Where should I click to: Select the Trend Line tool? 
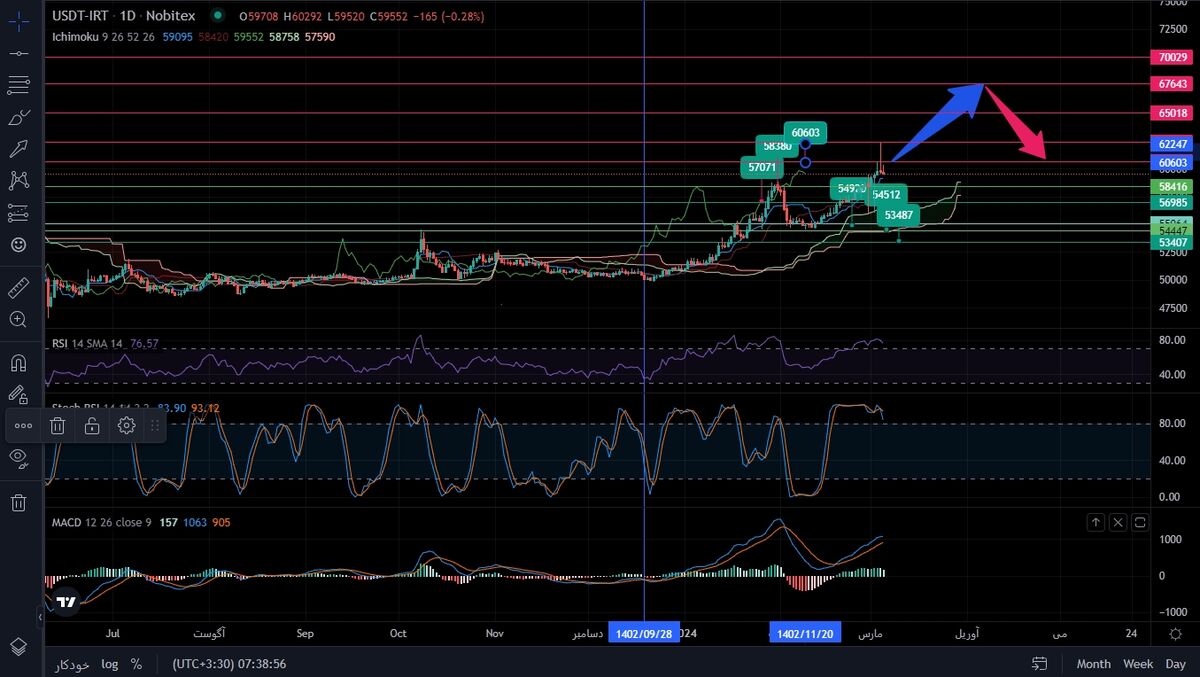(20, 53)
